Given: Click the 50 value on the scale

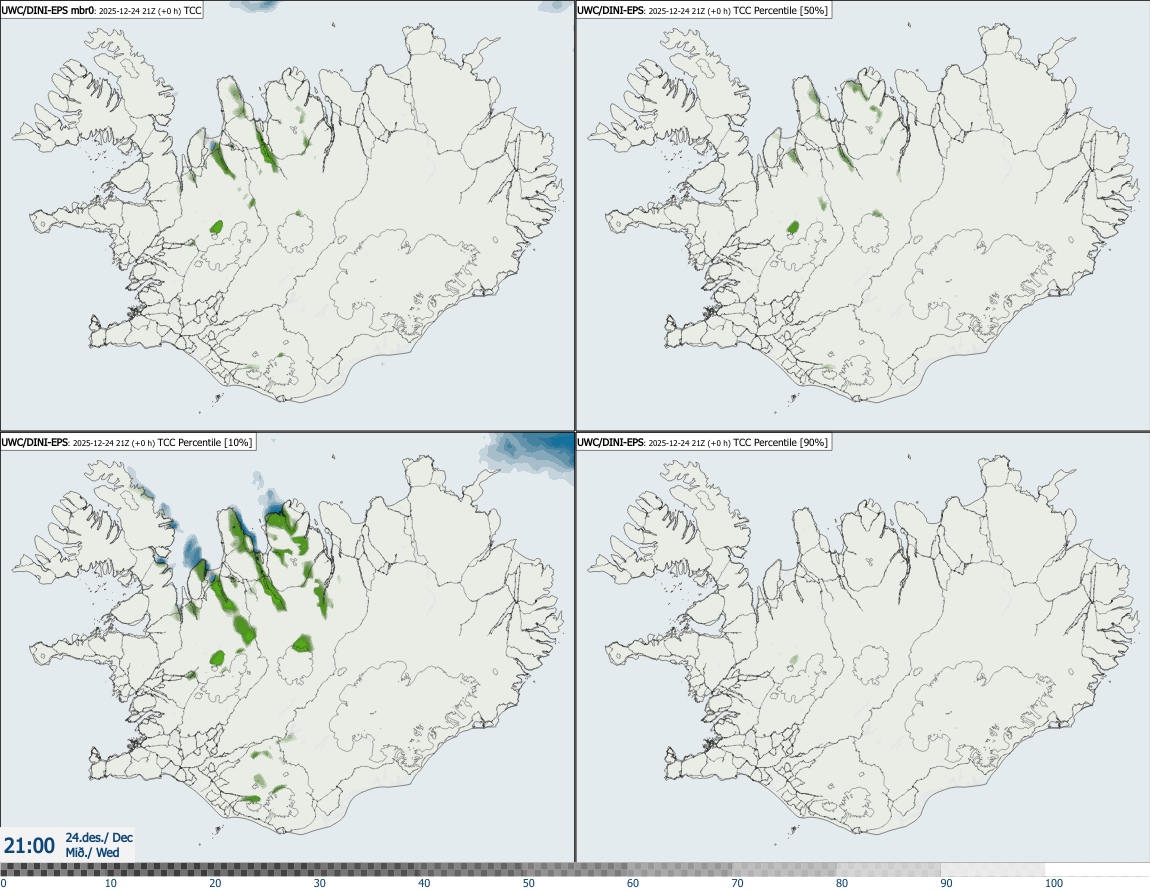Looking at the screenshot, I should (529, 883).
